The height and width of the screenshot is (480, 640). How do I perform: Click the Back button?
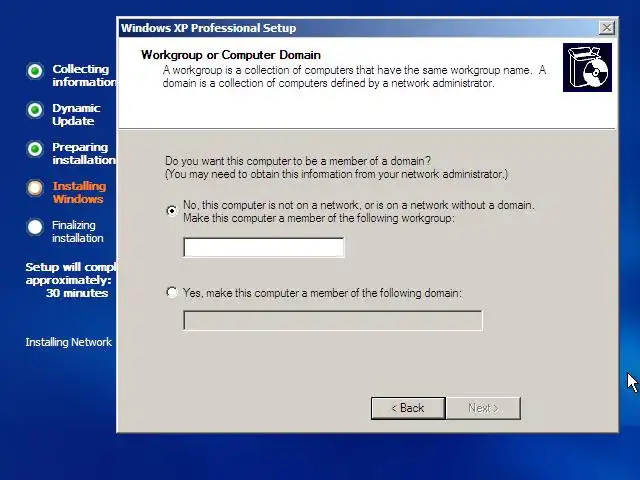point(408,408)
